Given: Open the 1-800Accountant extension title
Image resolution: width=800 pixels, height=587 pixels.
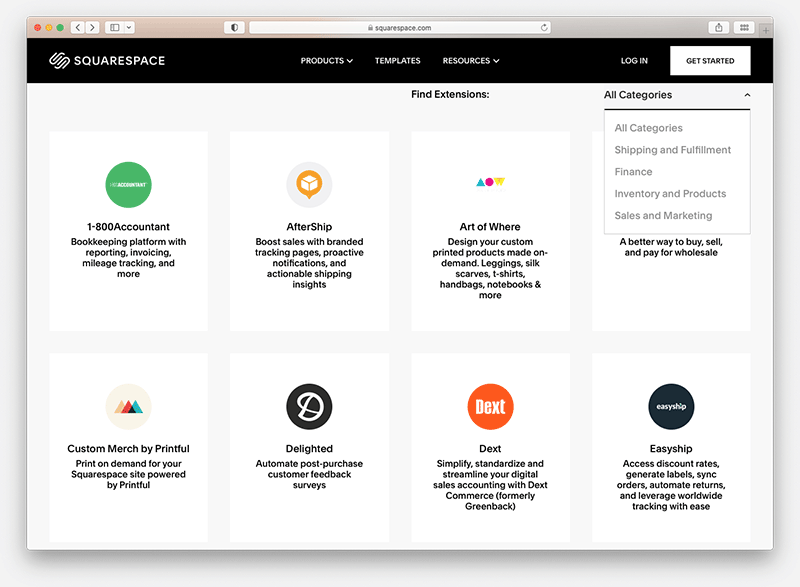Looking at the screenshot, I should (129, 227).
